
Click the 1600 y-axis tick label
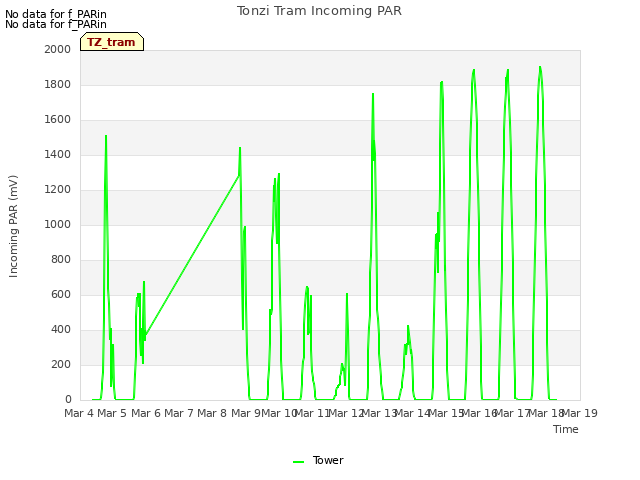point(58,120)
